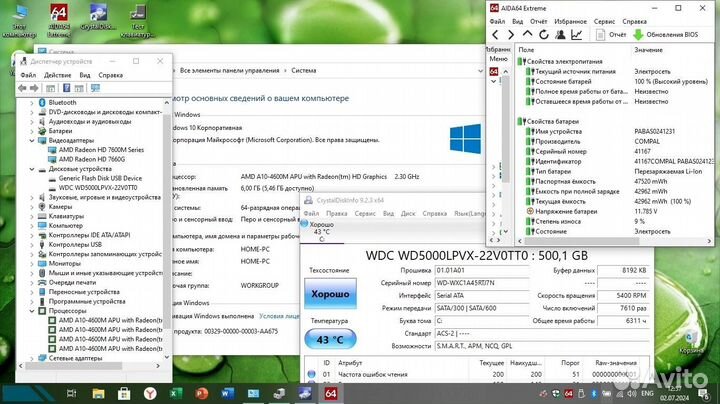Select Степень износа row in AIDA64
Screen dimensions: 720x404
[x=615, y=221]
